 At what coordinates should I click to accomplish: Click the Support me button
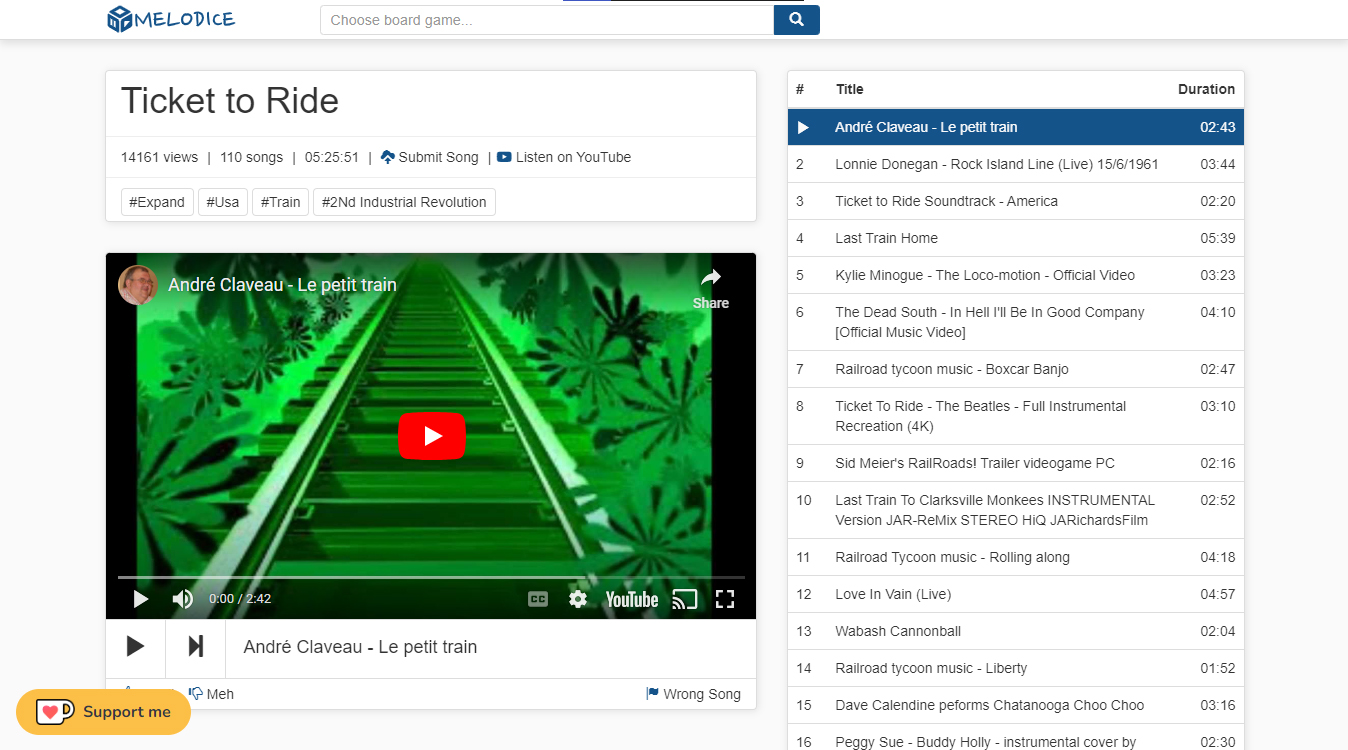click(x=103, y=712)
